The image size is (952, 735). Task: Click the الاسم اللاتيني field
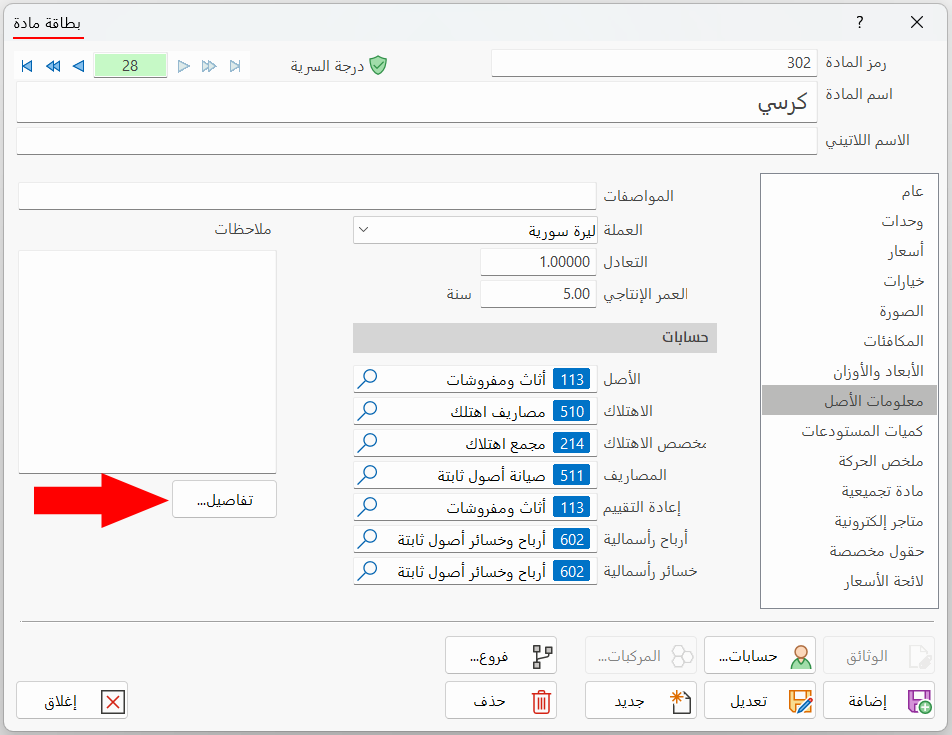(x=416, y=141)
